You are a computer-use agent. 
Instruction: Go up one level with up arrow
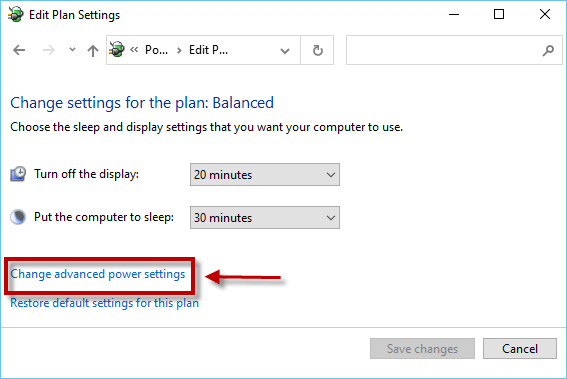point(93,50)
